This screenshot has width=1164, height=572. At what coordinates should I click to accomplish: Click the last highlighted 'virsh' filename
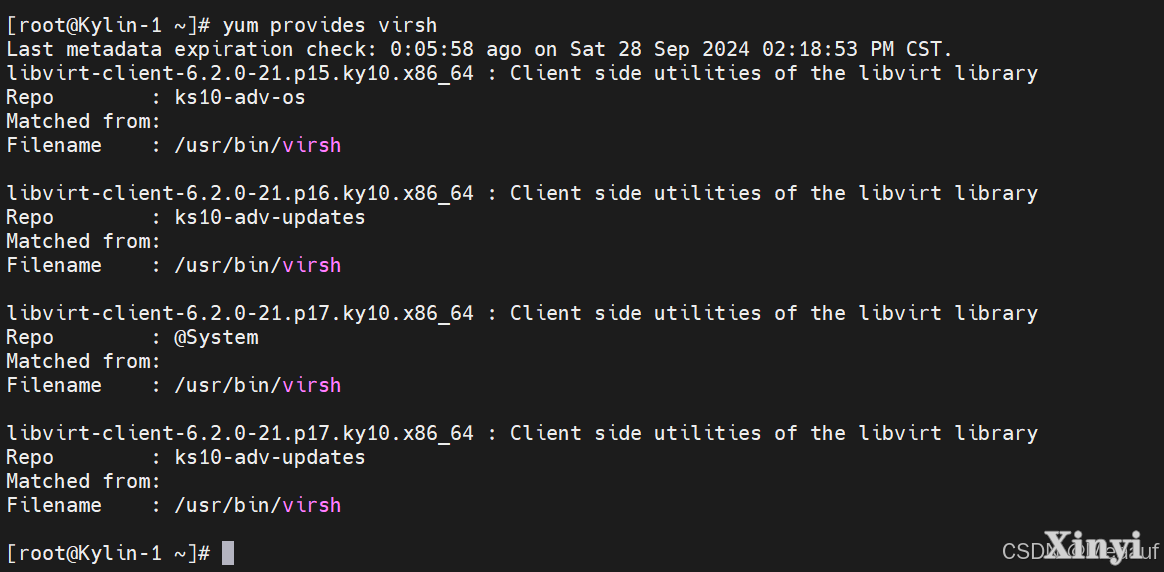pos(312,505)
